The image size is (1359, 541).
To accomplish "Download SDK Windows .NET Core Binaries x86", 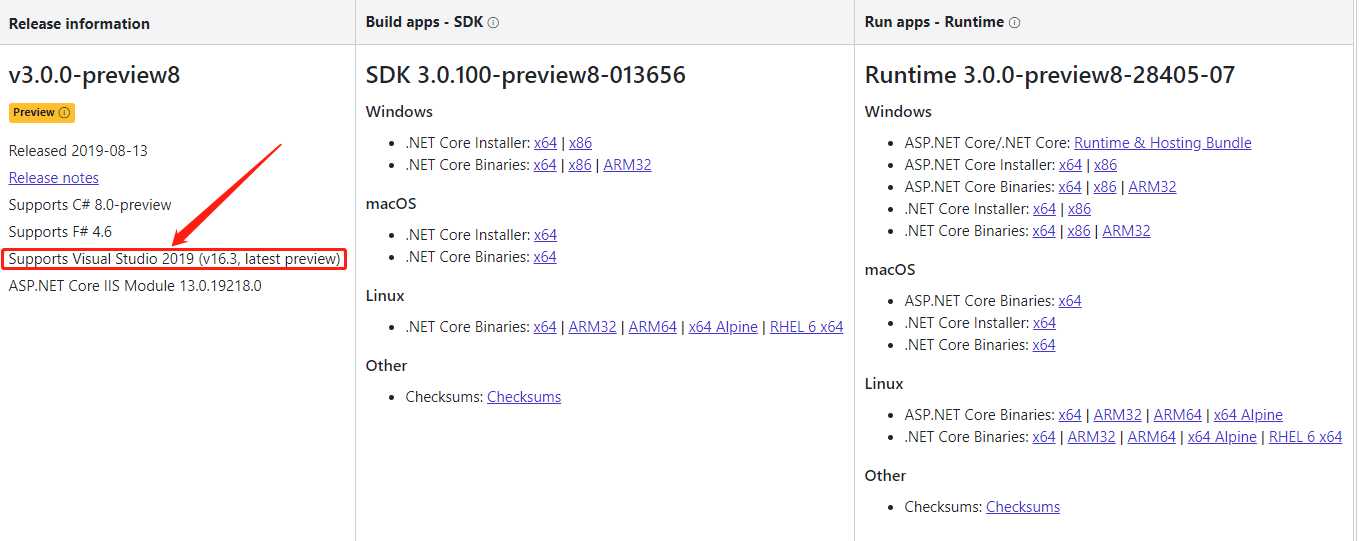I will coord(580,165).
